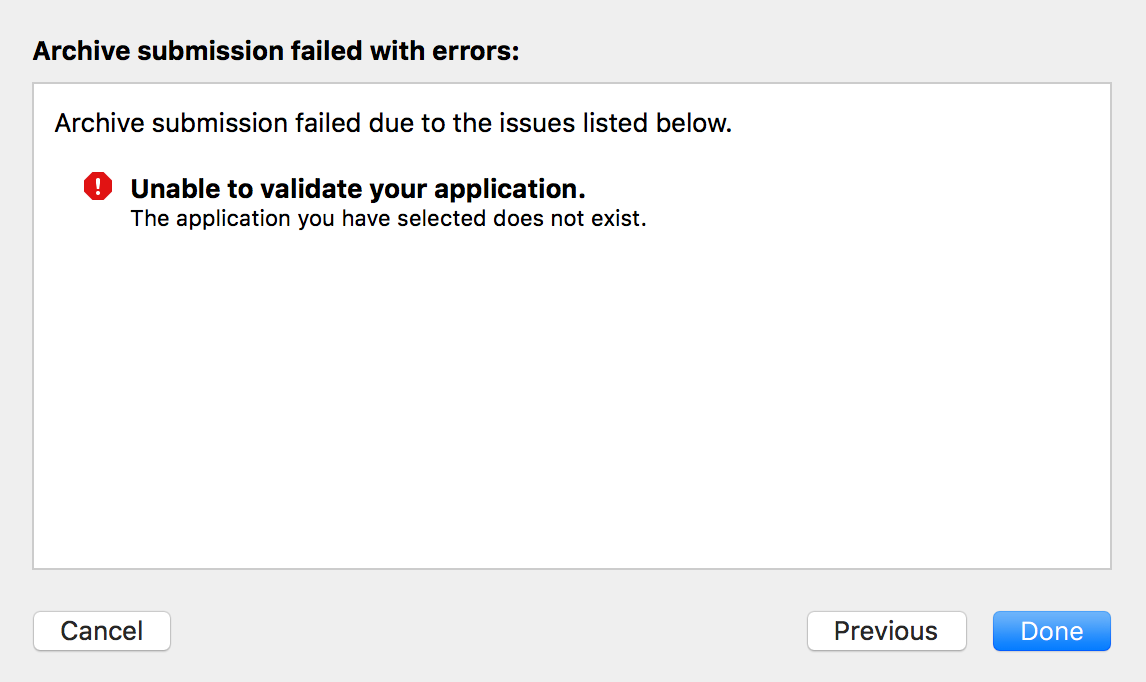Click the "Archive submission failed with errors:" title
Screen dimensions: 1146x682
276,51
